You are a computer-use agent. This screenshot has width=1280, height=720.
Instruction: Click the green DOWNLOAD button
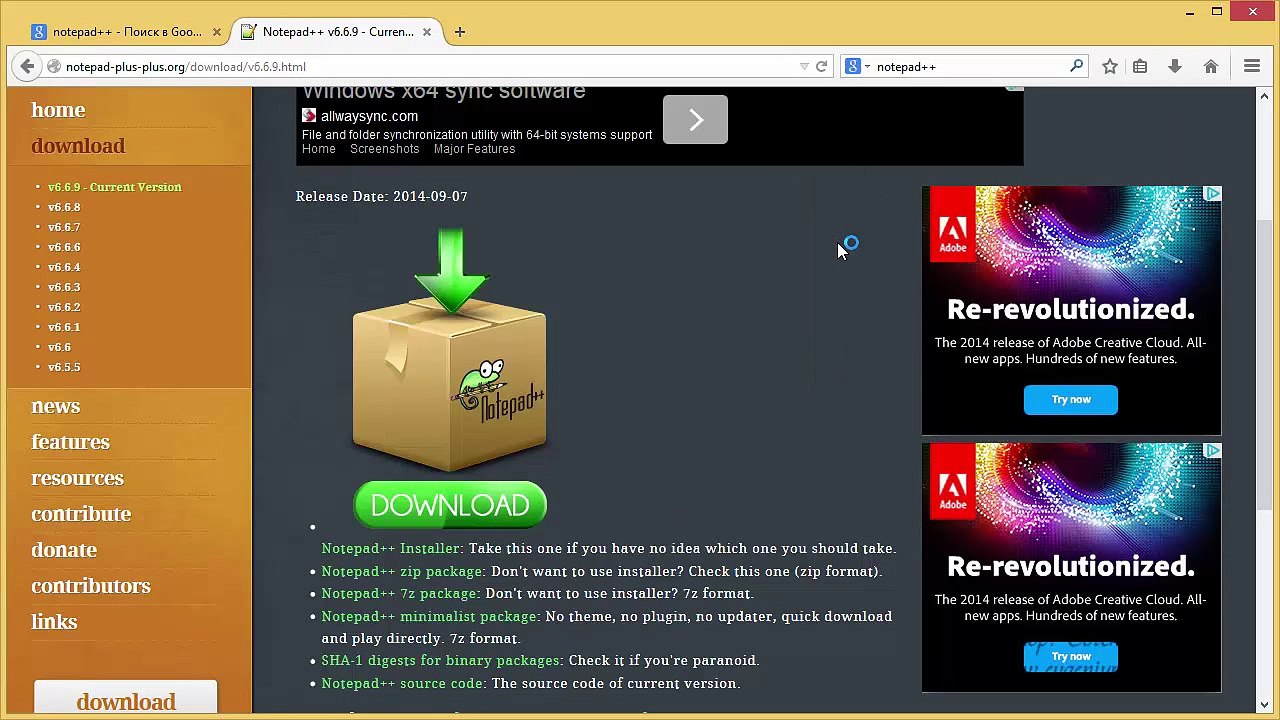click(450, 505)
